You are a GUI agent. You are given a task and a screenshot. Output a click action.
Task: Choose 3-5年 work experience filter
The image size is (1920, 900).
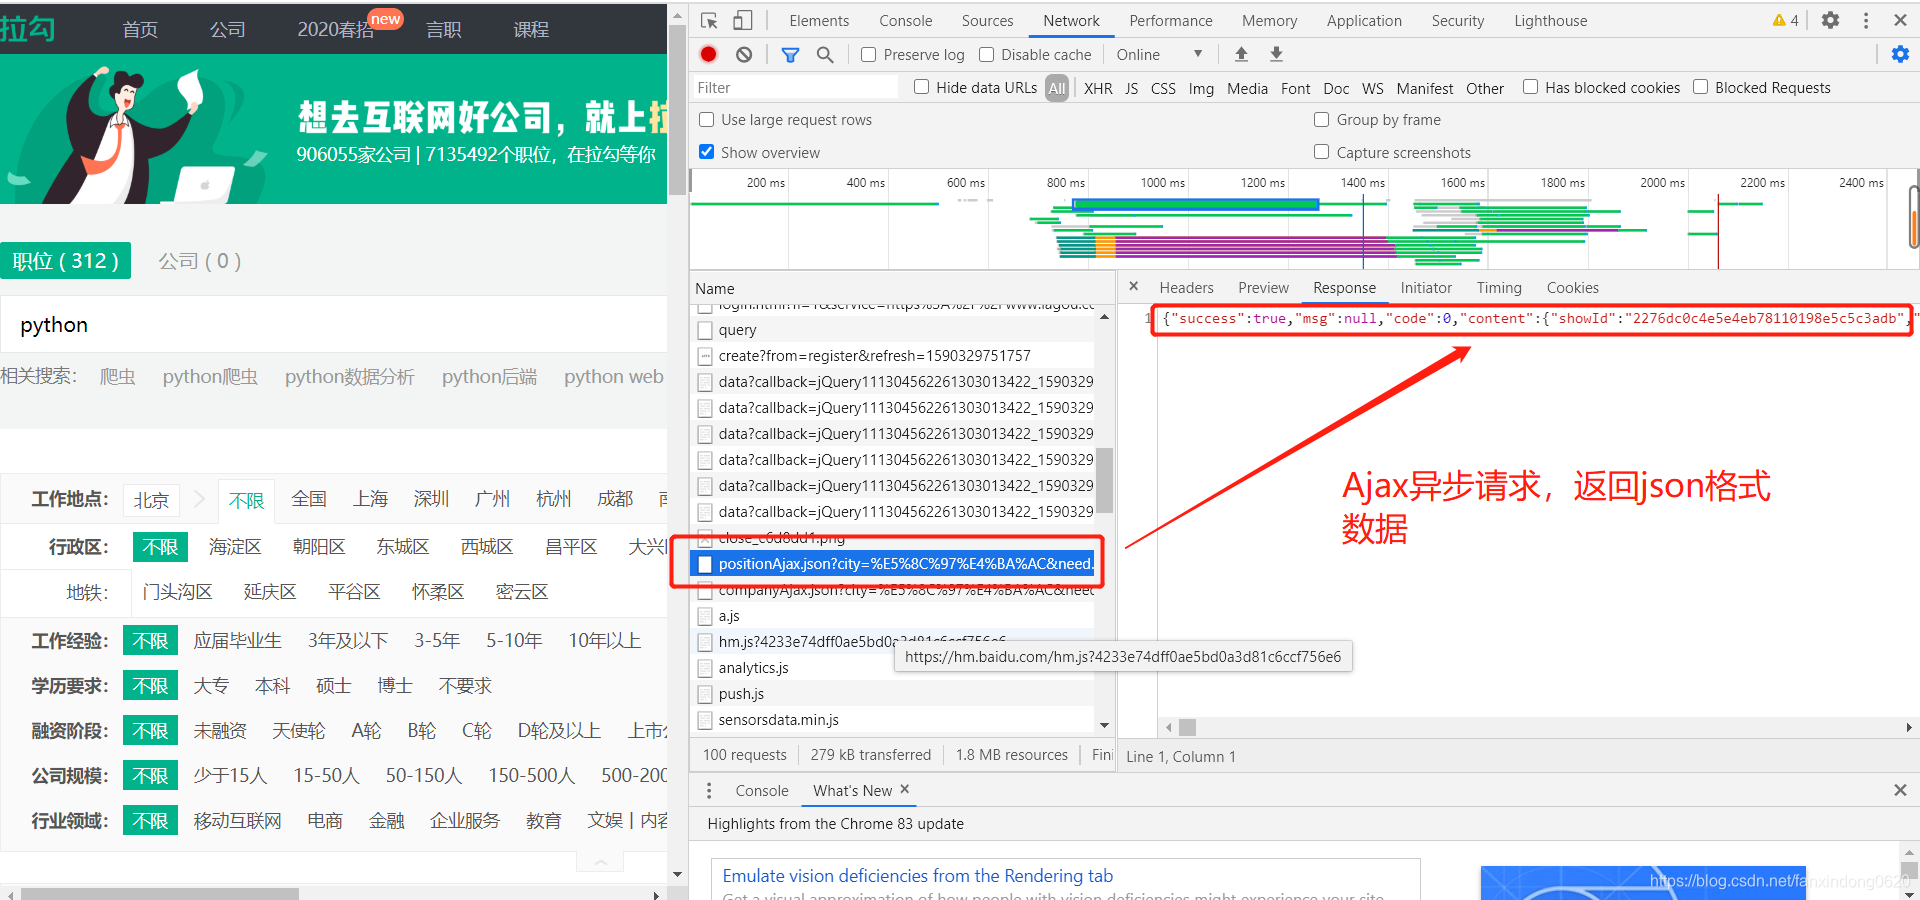437,641
